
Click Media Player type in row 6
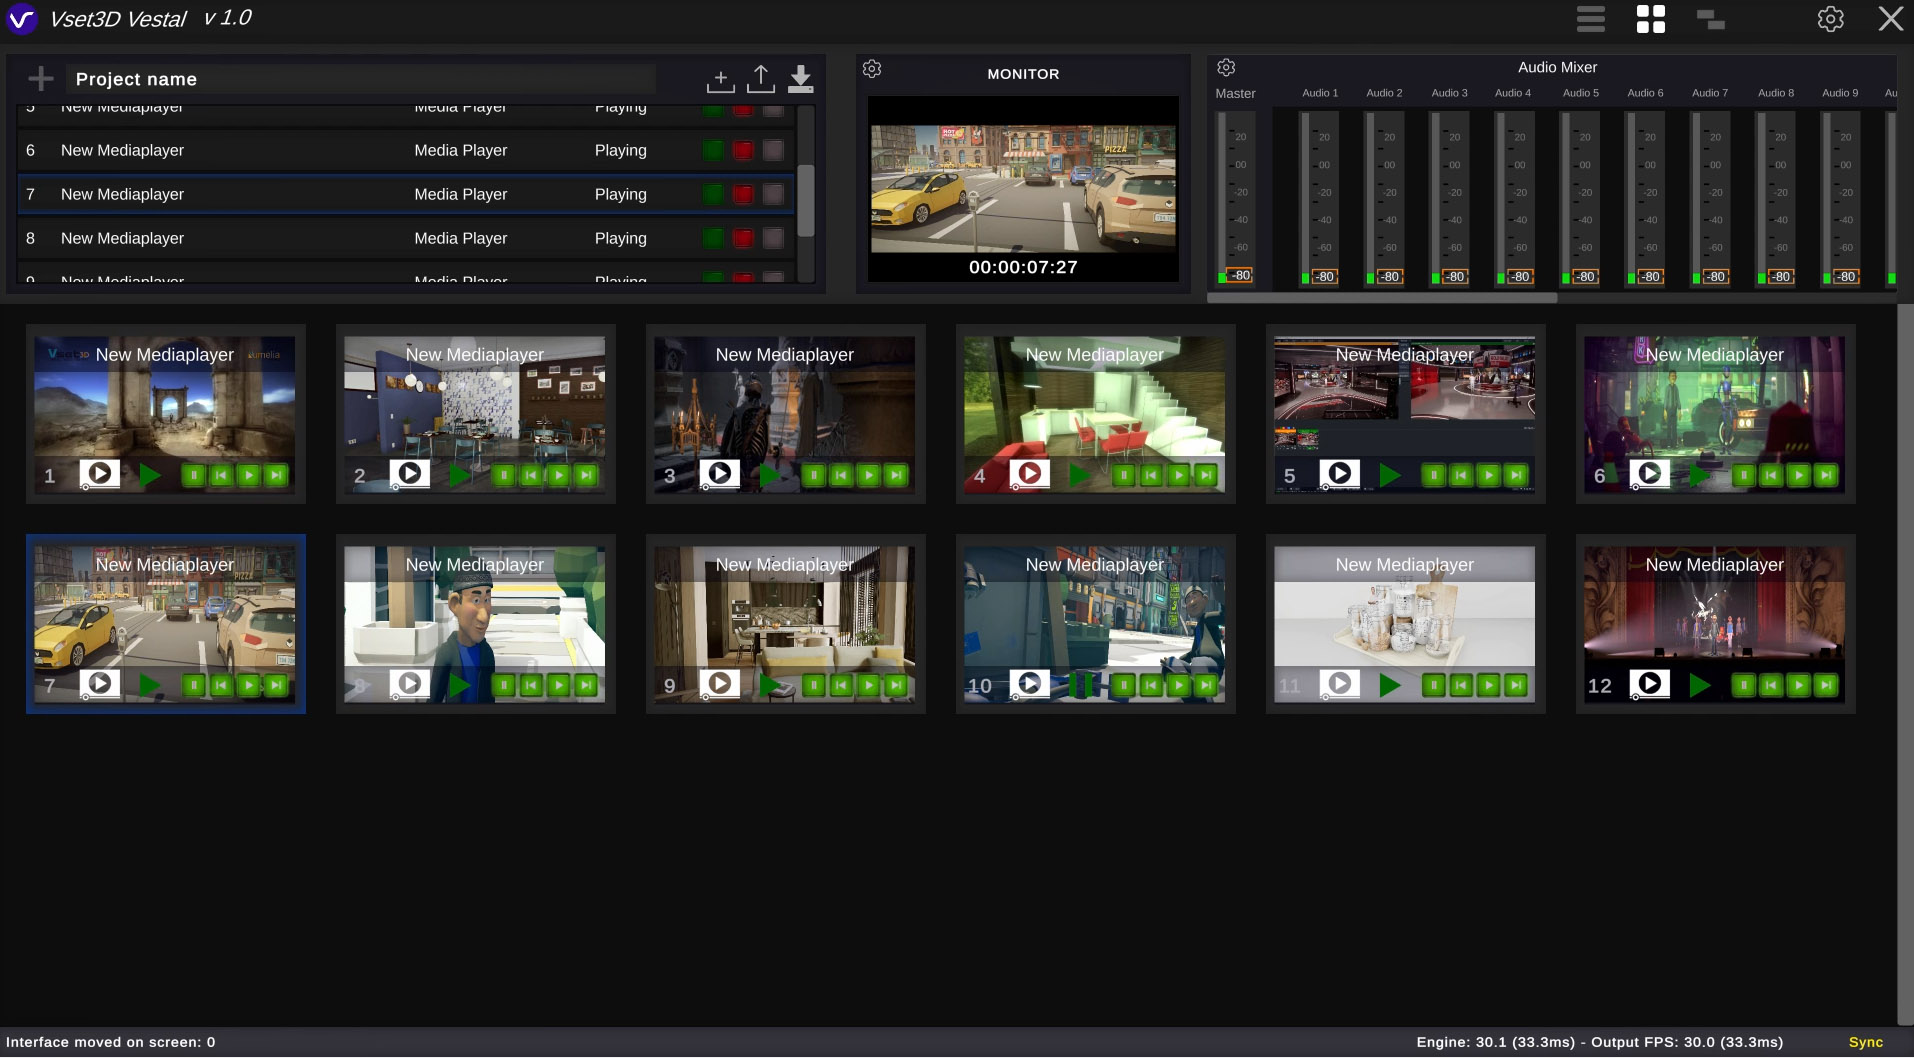click(x=461, y=150)
